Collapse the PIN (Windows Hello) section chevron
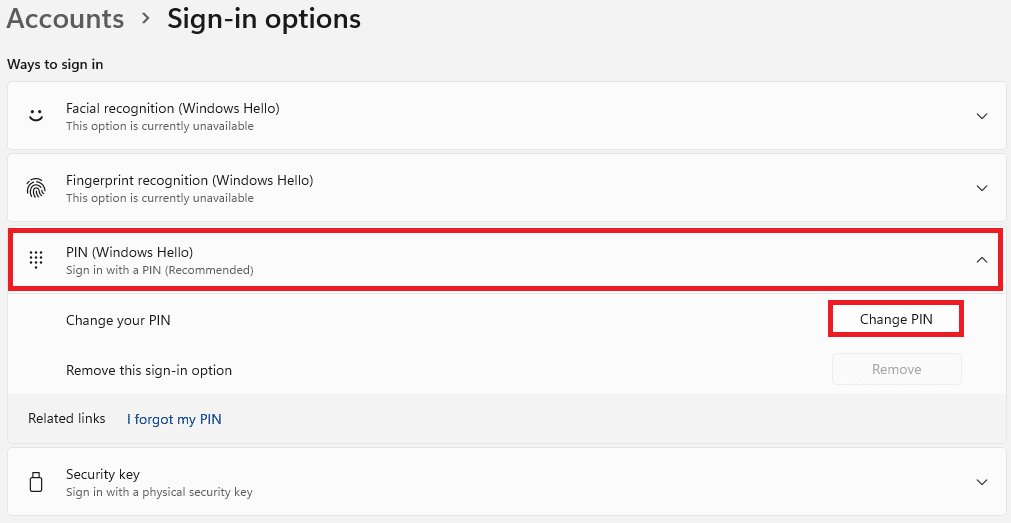The image size is (1011, 523). pos(982,260)
